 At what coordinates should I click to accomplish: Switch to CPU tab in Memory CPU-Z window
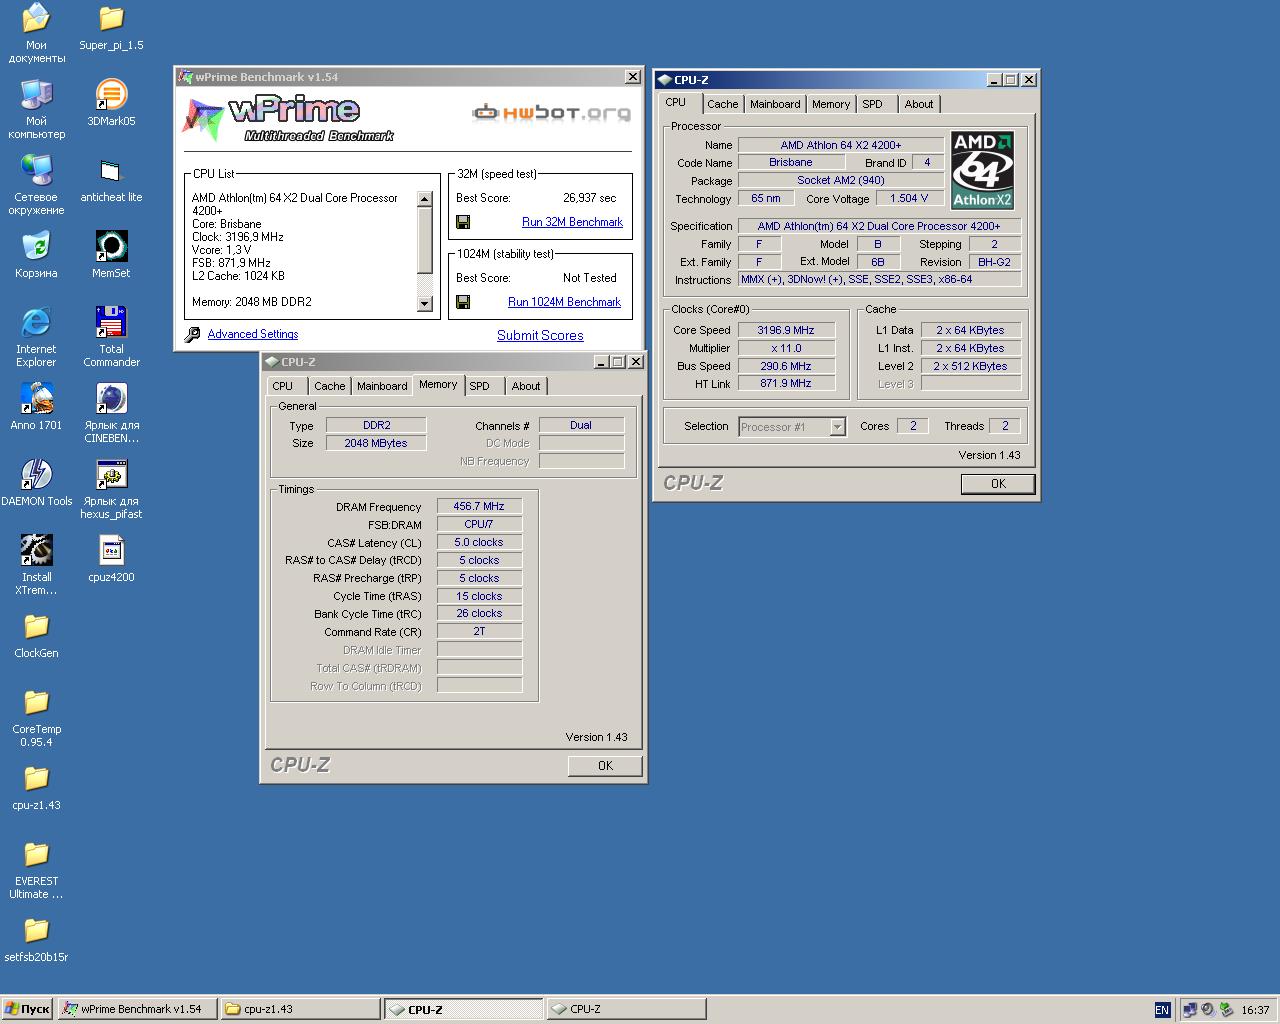[x=283, y=386]
